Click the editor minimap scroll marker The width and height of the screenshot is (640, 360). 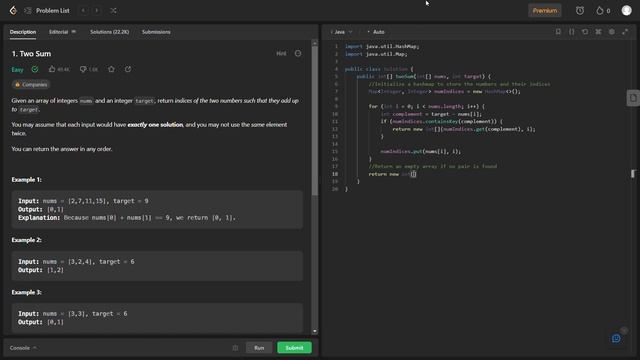click(633, 174)
